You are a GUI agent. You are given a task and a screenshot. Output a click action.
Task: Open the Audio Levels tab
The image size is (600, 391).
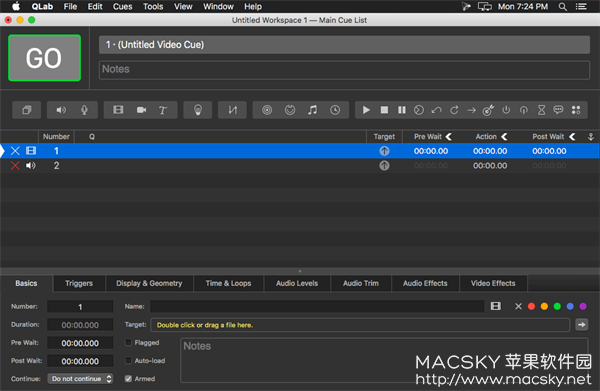pos(297,283)
